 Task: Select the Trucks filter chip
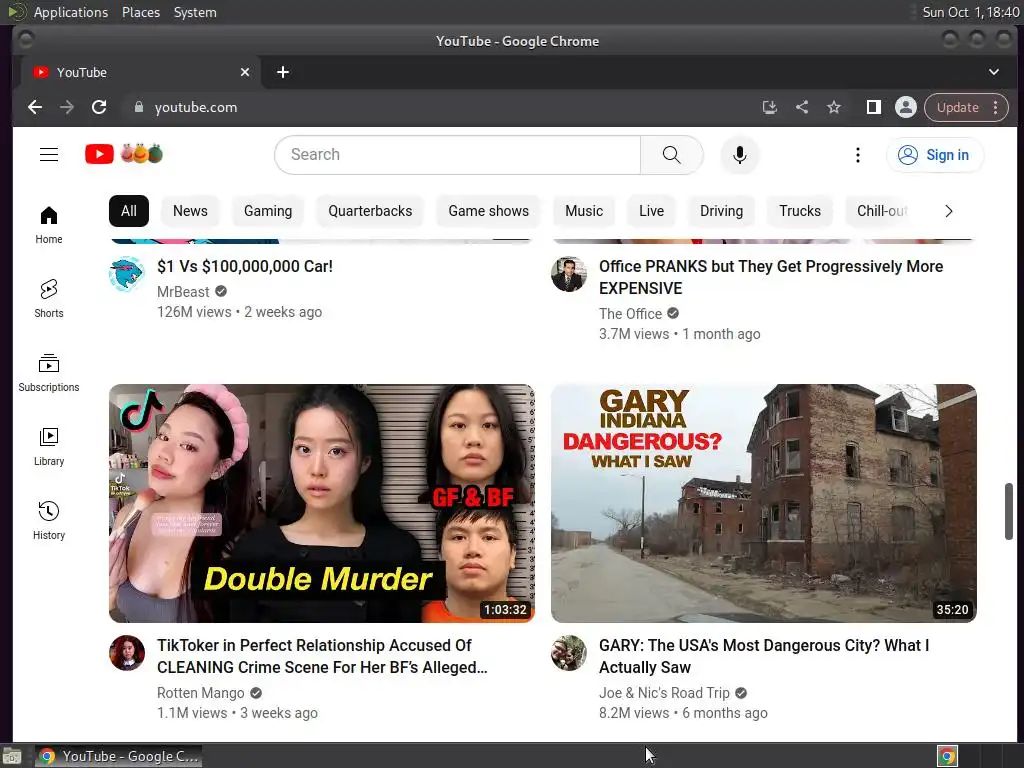point(800,211)
